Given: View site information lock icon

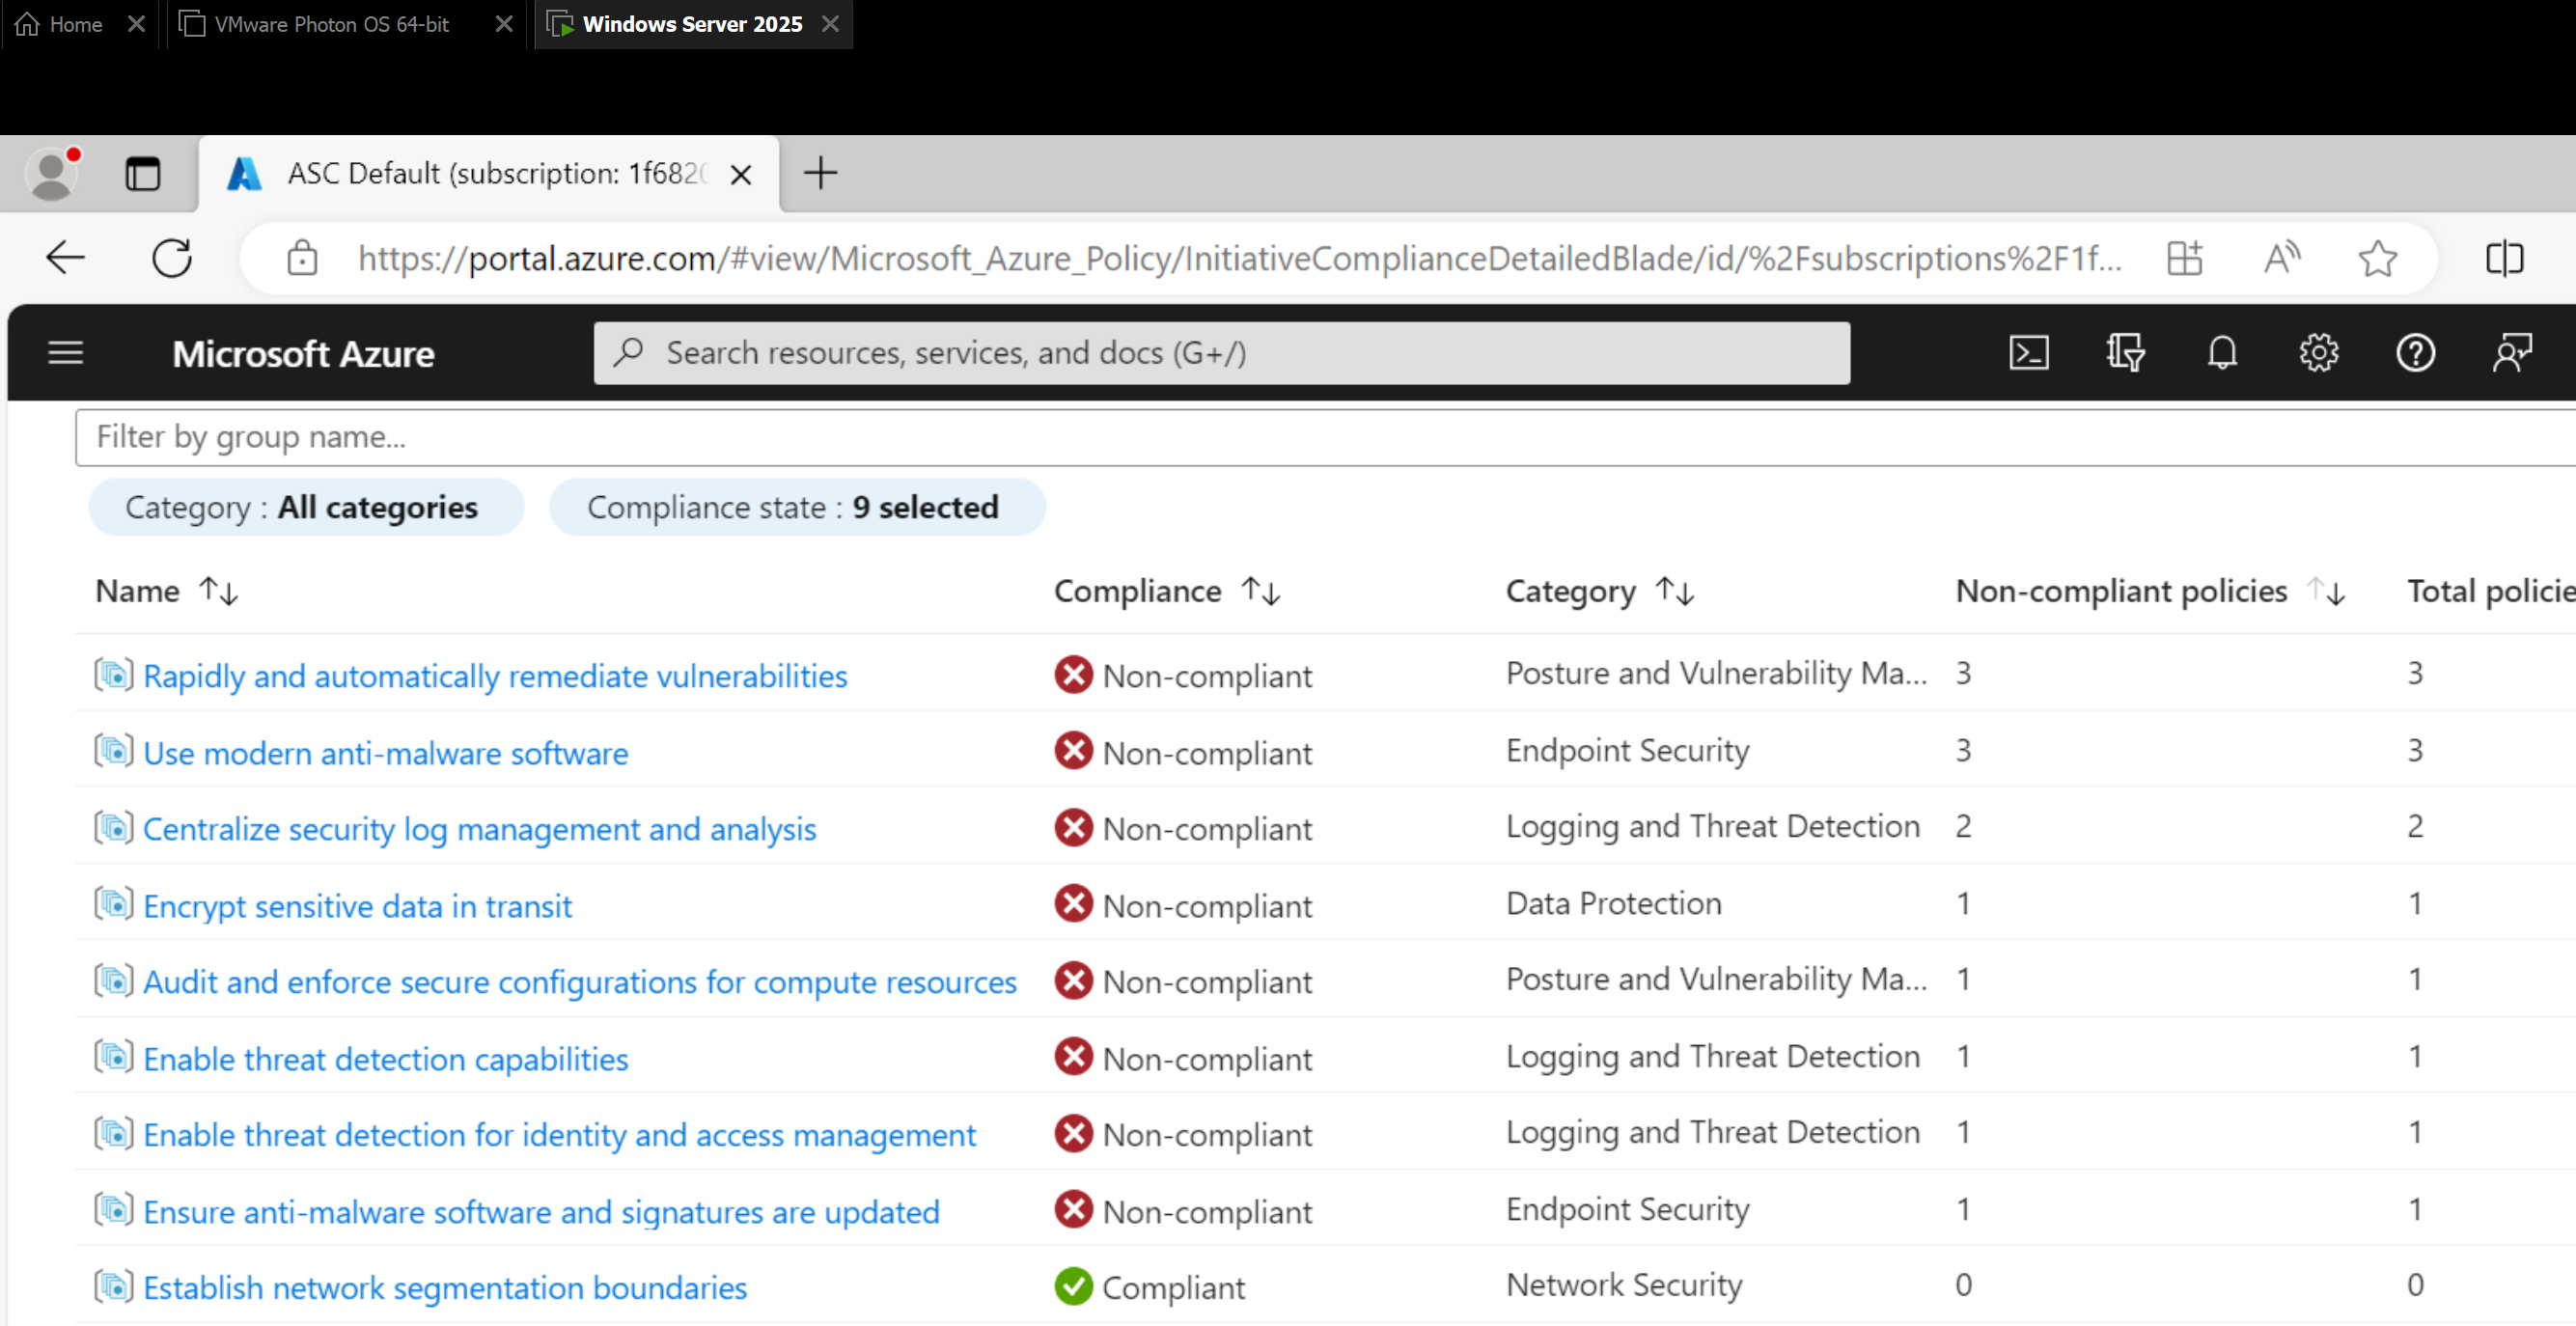Looking at the screenshot, I should tap(302, 258).
